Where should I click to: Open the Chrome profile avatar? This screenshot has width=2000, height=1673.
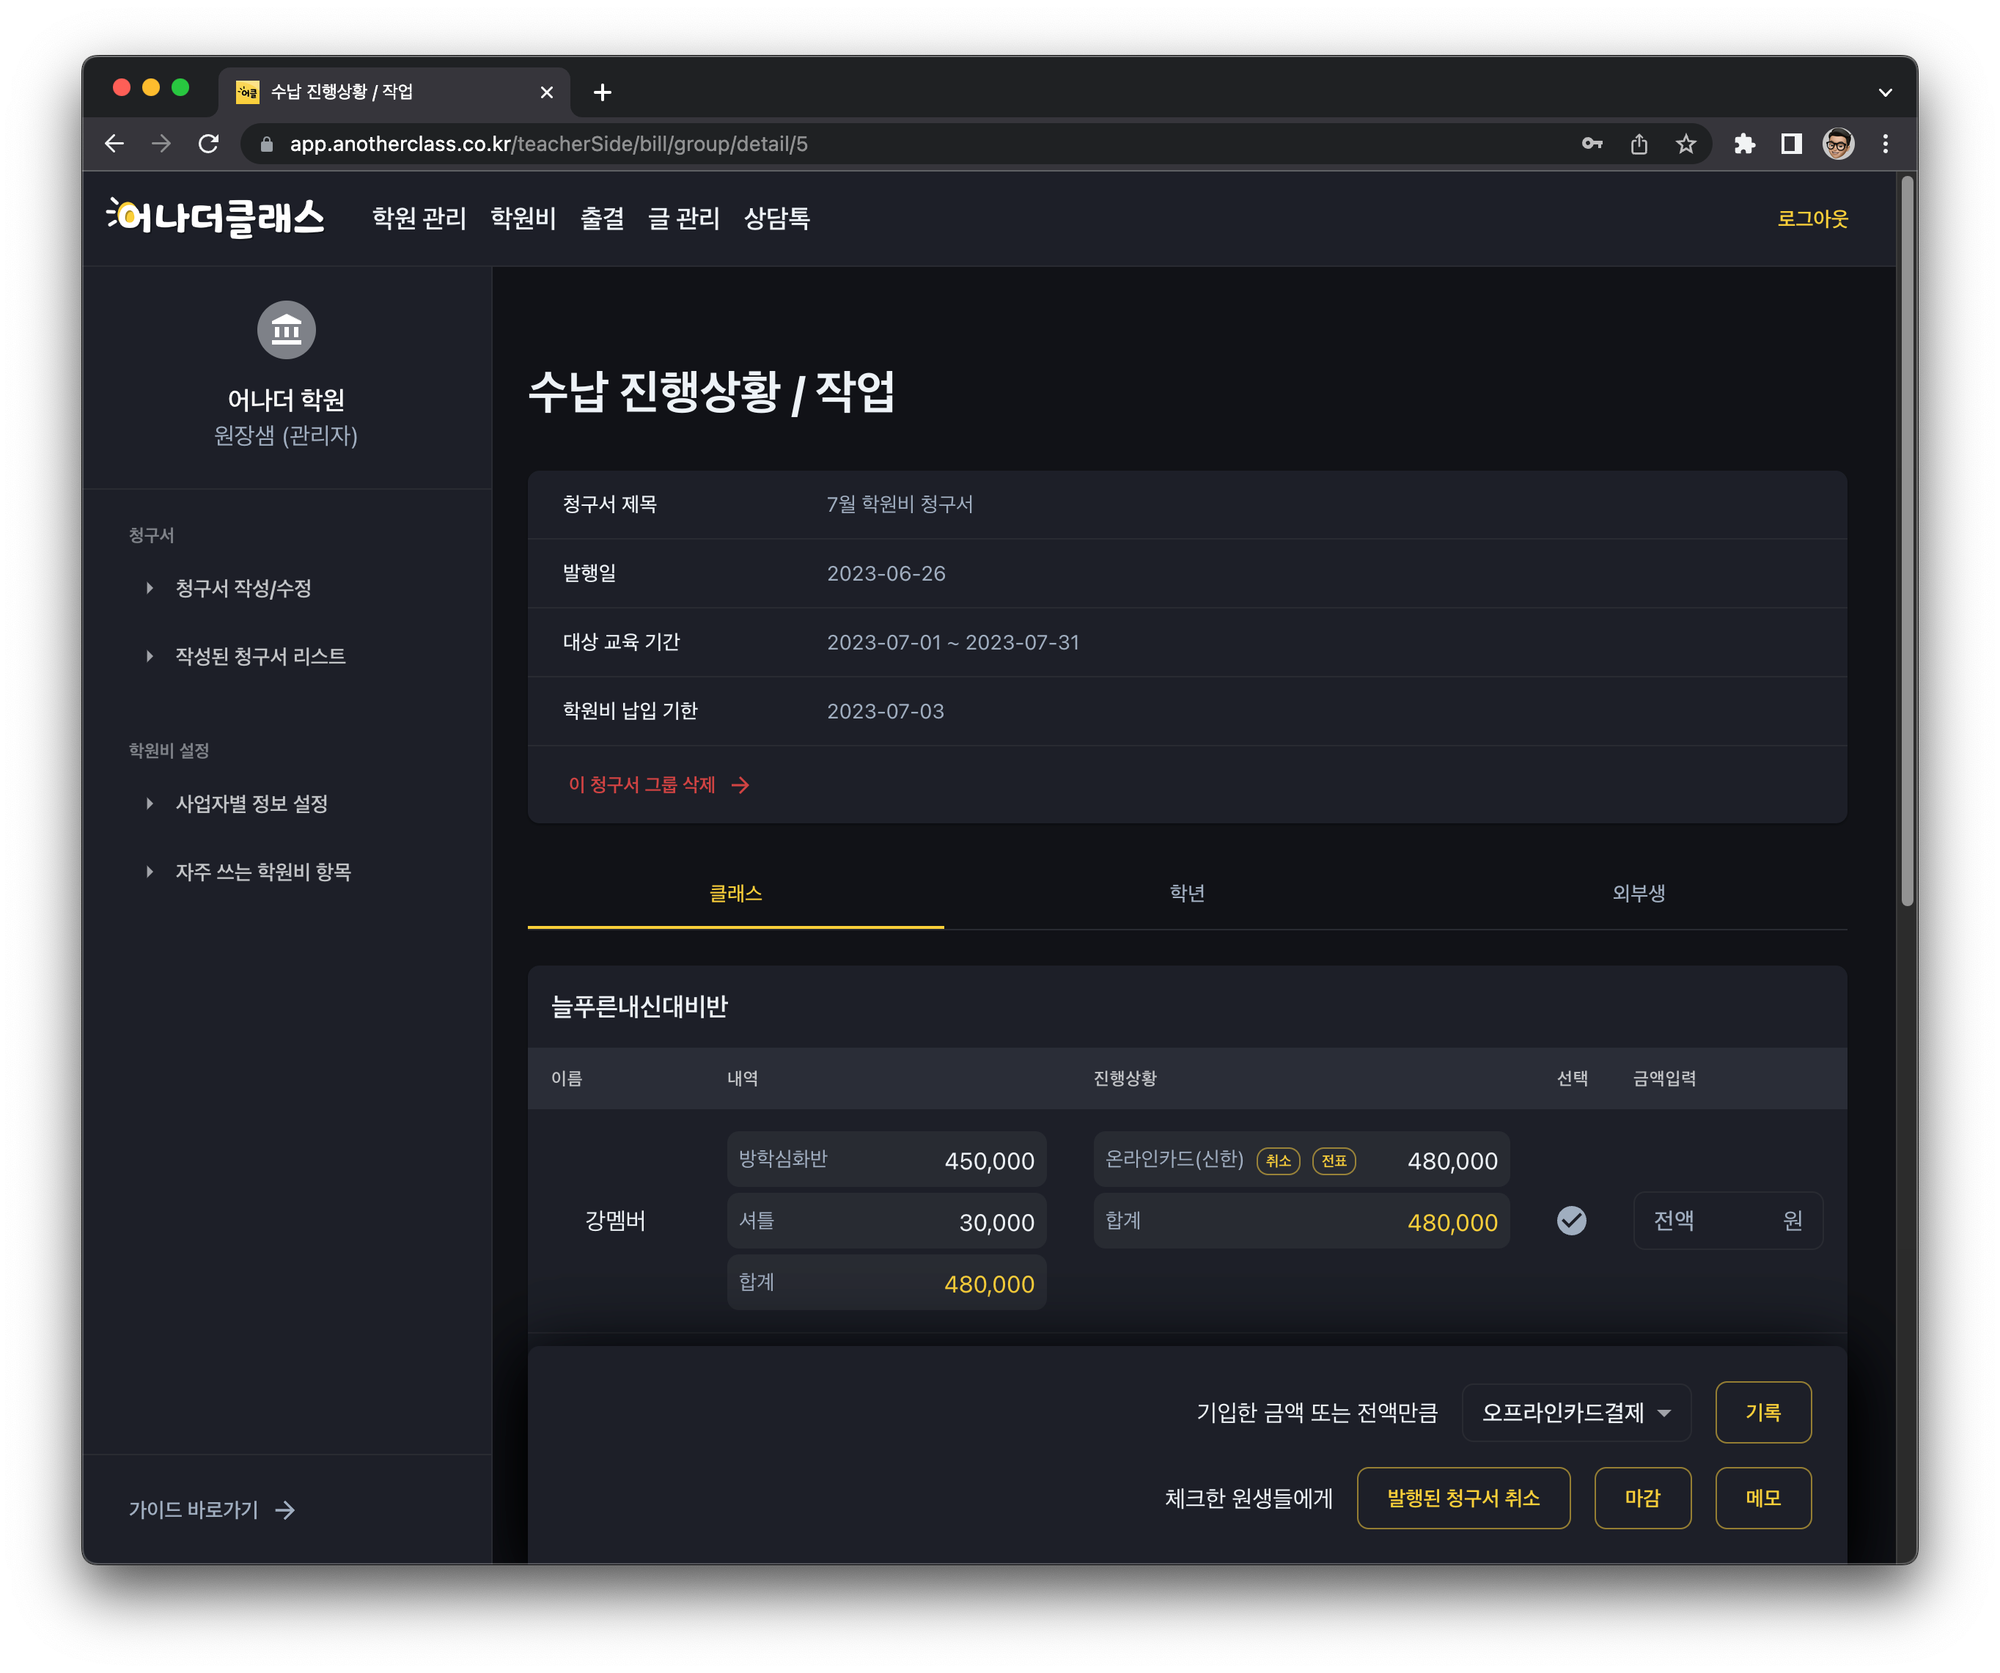coord(1838,144)
